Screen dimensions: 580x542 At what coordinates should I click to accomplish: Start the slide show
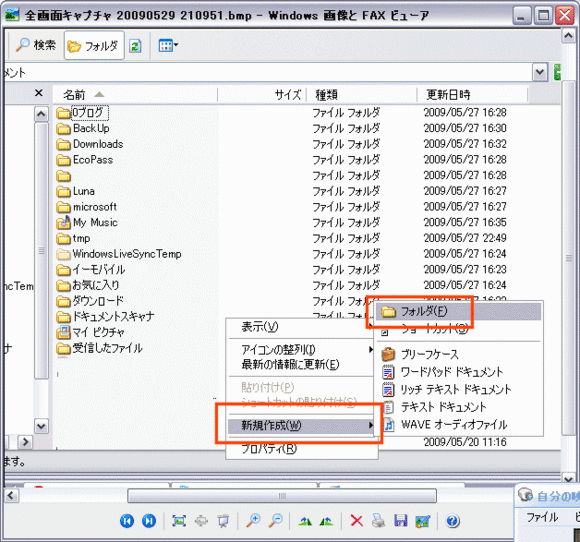[223, 521]
